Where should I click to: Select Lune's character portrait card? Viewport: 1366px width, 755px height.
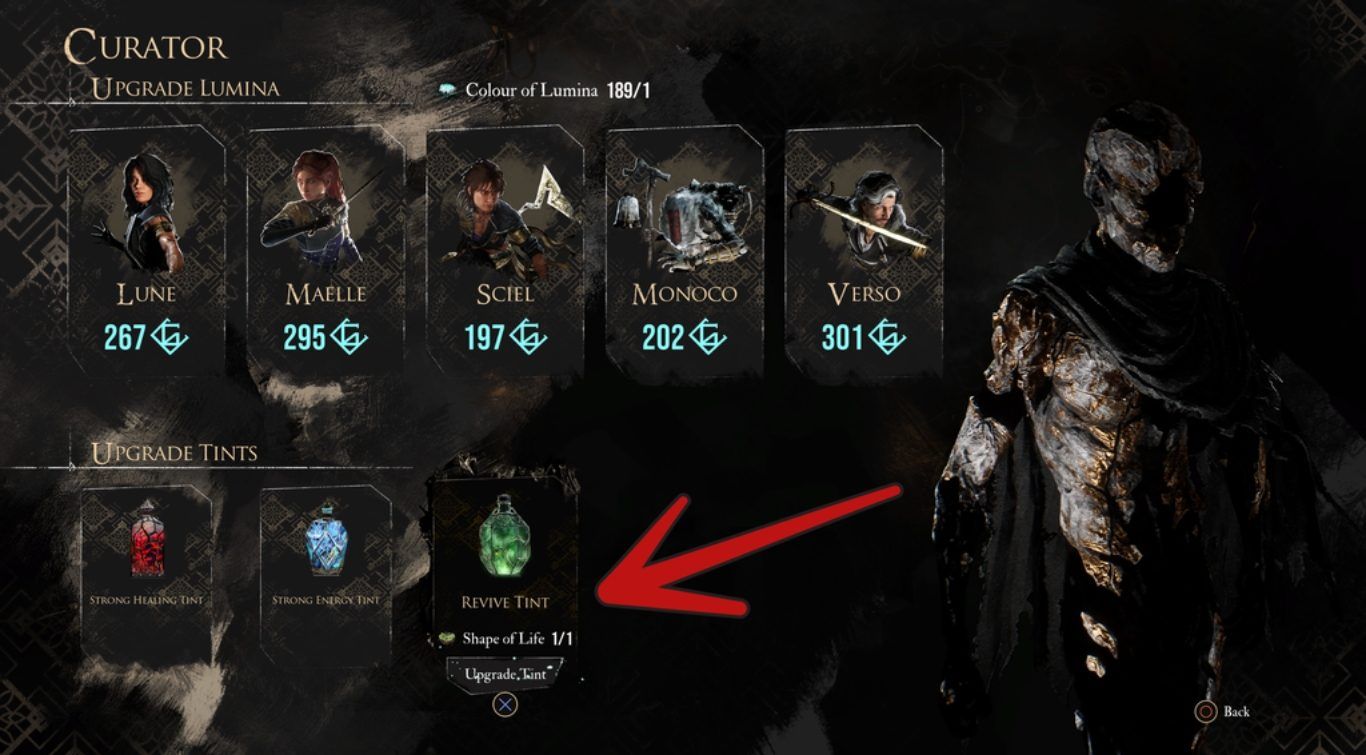coord(146,250)
